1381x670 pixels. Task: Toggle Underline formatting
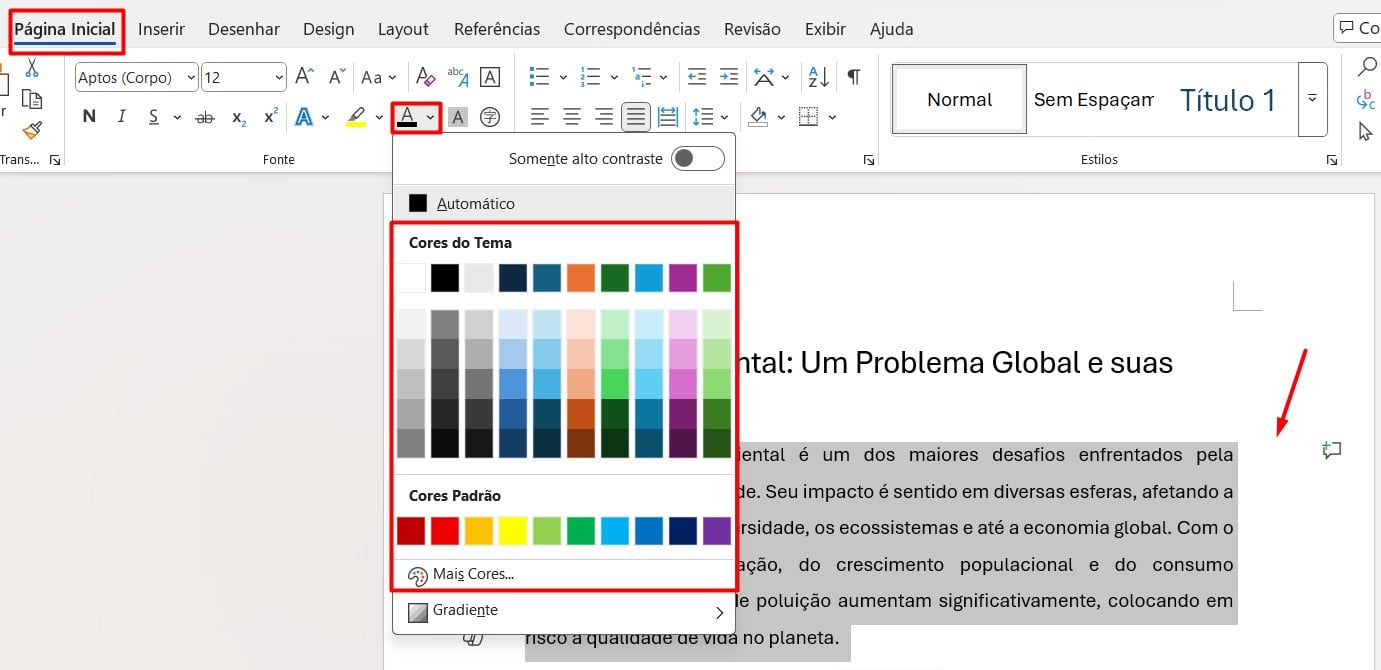pyautogui.click(x=154, y=117)
